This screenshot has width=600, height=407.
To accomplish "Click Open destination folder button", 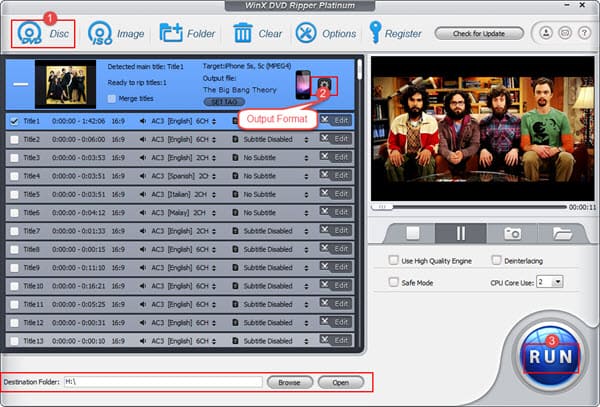I will click(341, 382).
